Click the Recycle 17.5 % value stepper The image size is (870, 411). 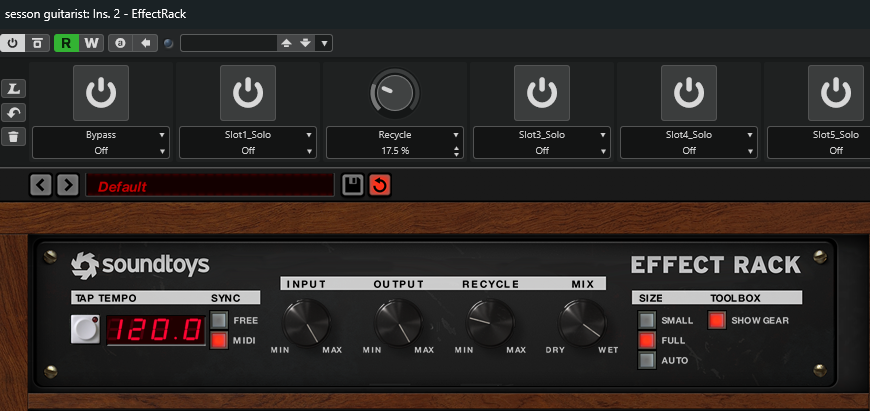click(457, 151)
